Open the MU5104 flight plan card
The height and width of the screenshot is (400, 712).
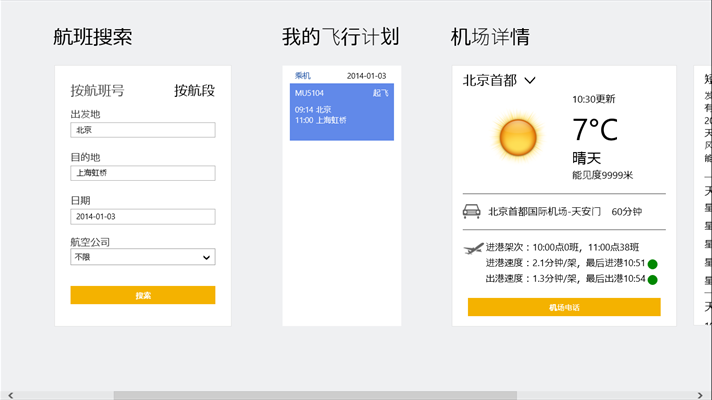[342, 112]
